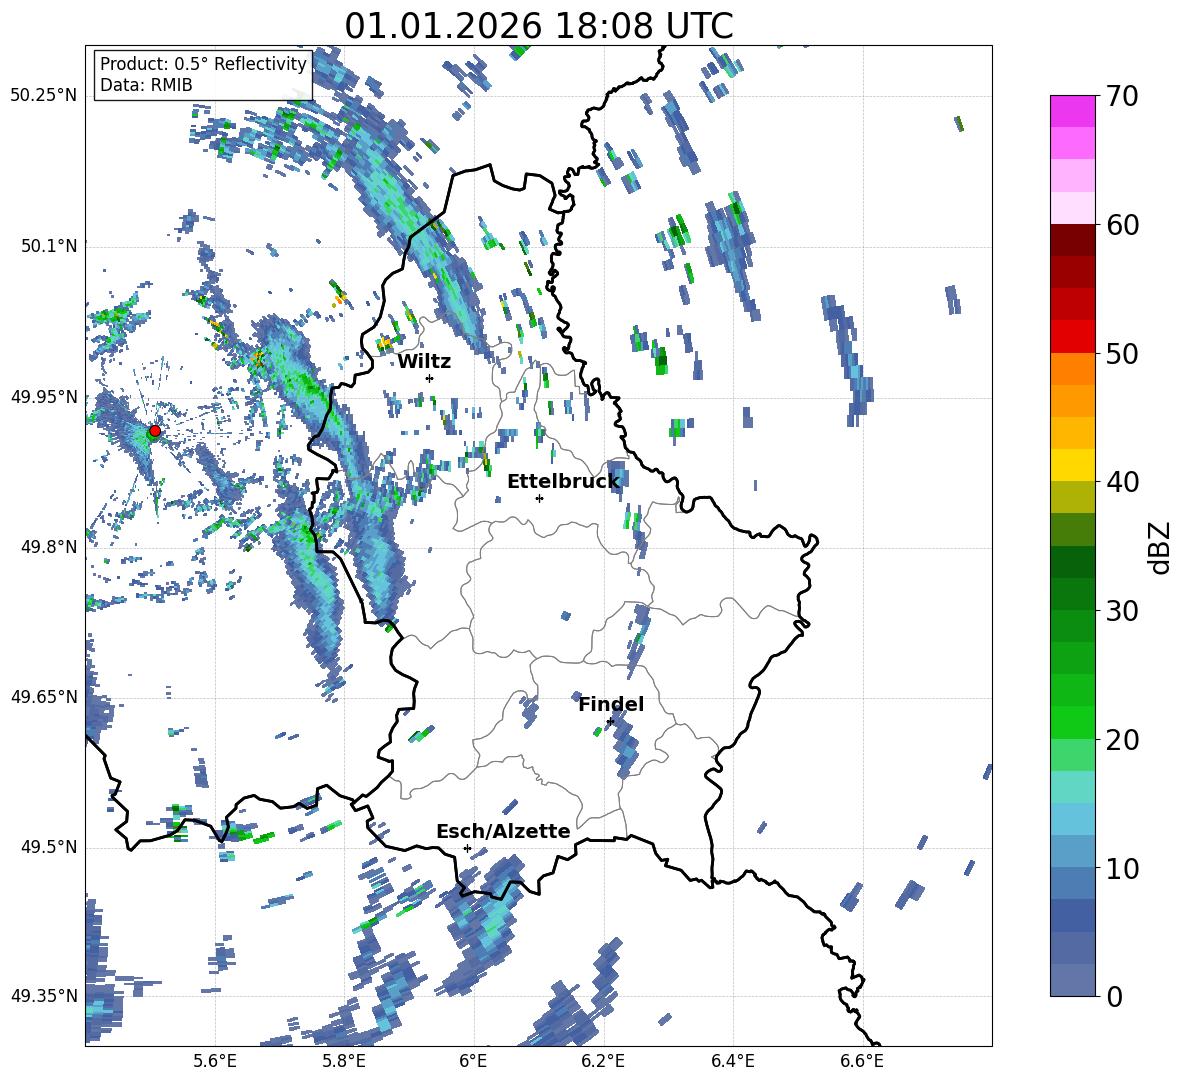Screen dimensions: 1184x1081
Task: Click the Wiltz city label
Action: click(424, 362)
